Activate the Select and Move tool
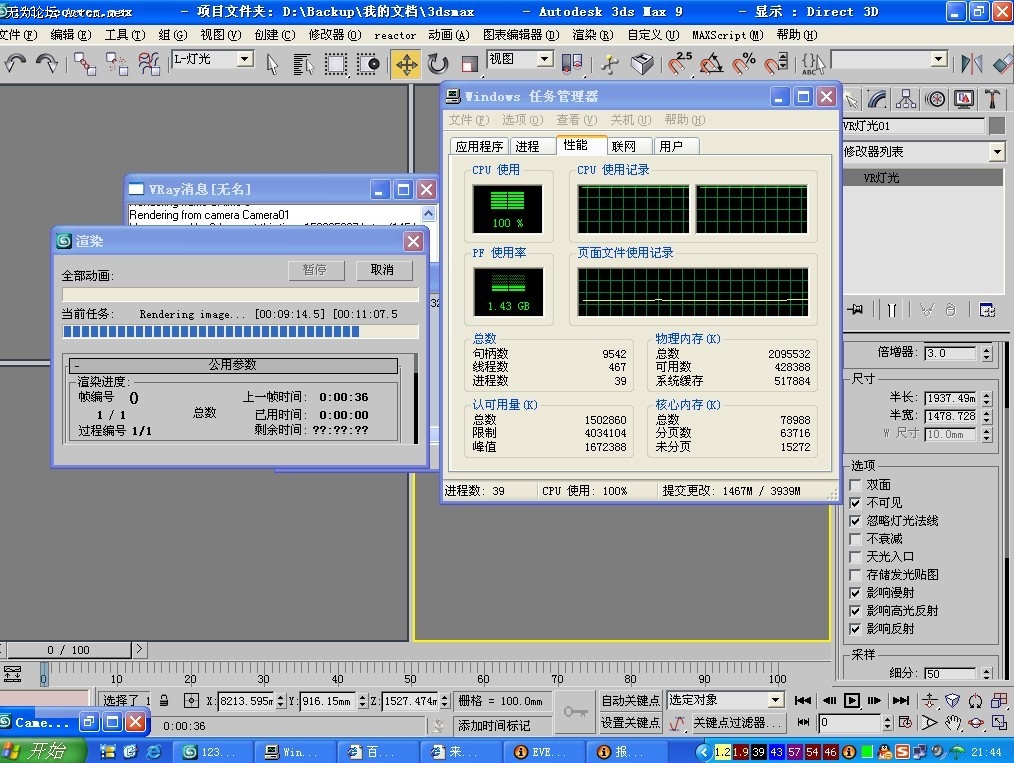Image resolution: width=1014 pixels, height=763 pixels. pyautogui.click(x=407, y=64)
